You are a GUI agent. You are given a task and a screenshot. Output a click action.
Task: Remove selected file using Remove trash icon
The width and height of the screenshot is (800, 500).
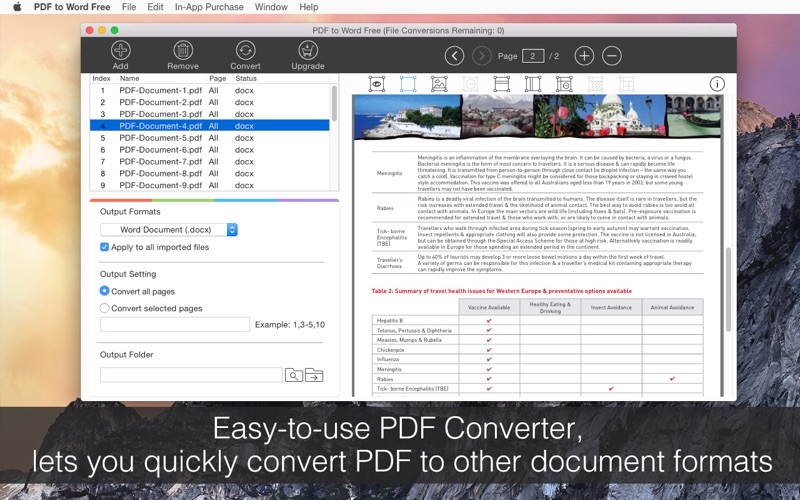pos(183,55)
